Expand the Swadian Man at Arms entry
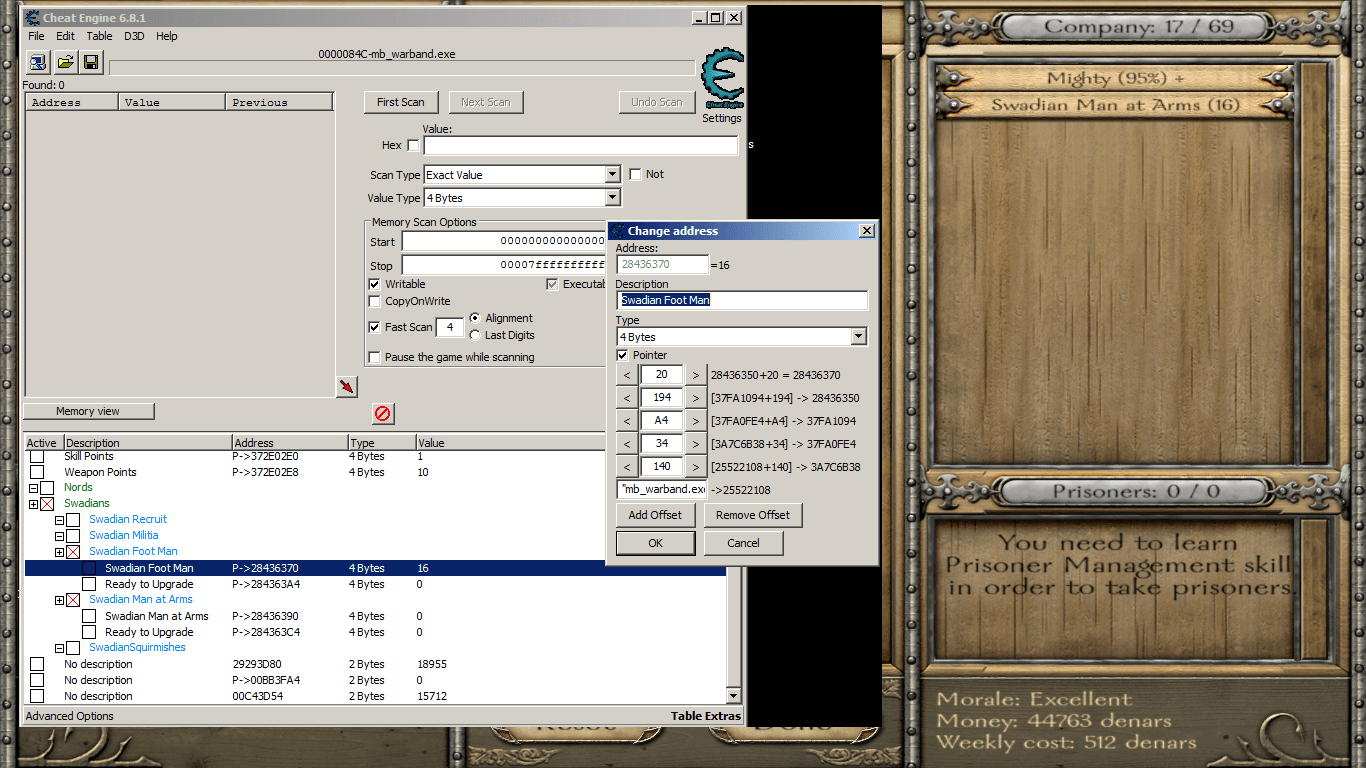Viewport: 1366px width, 768px height. click(59, 599)
